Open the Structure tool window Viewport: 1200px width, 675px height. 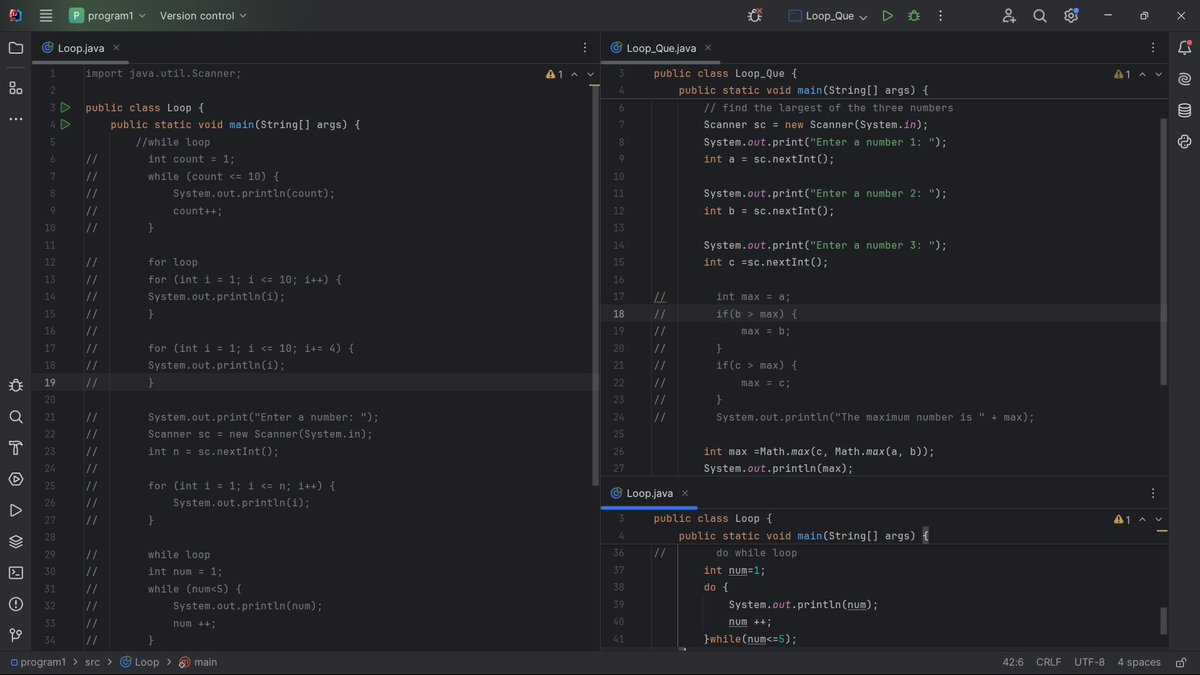point(15,88)
